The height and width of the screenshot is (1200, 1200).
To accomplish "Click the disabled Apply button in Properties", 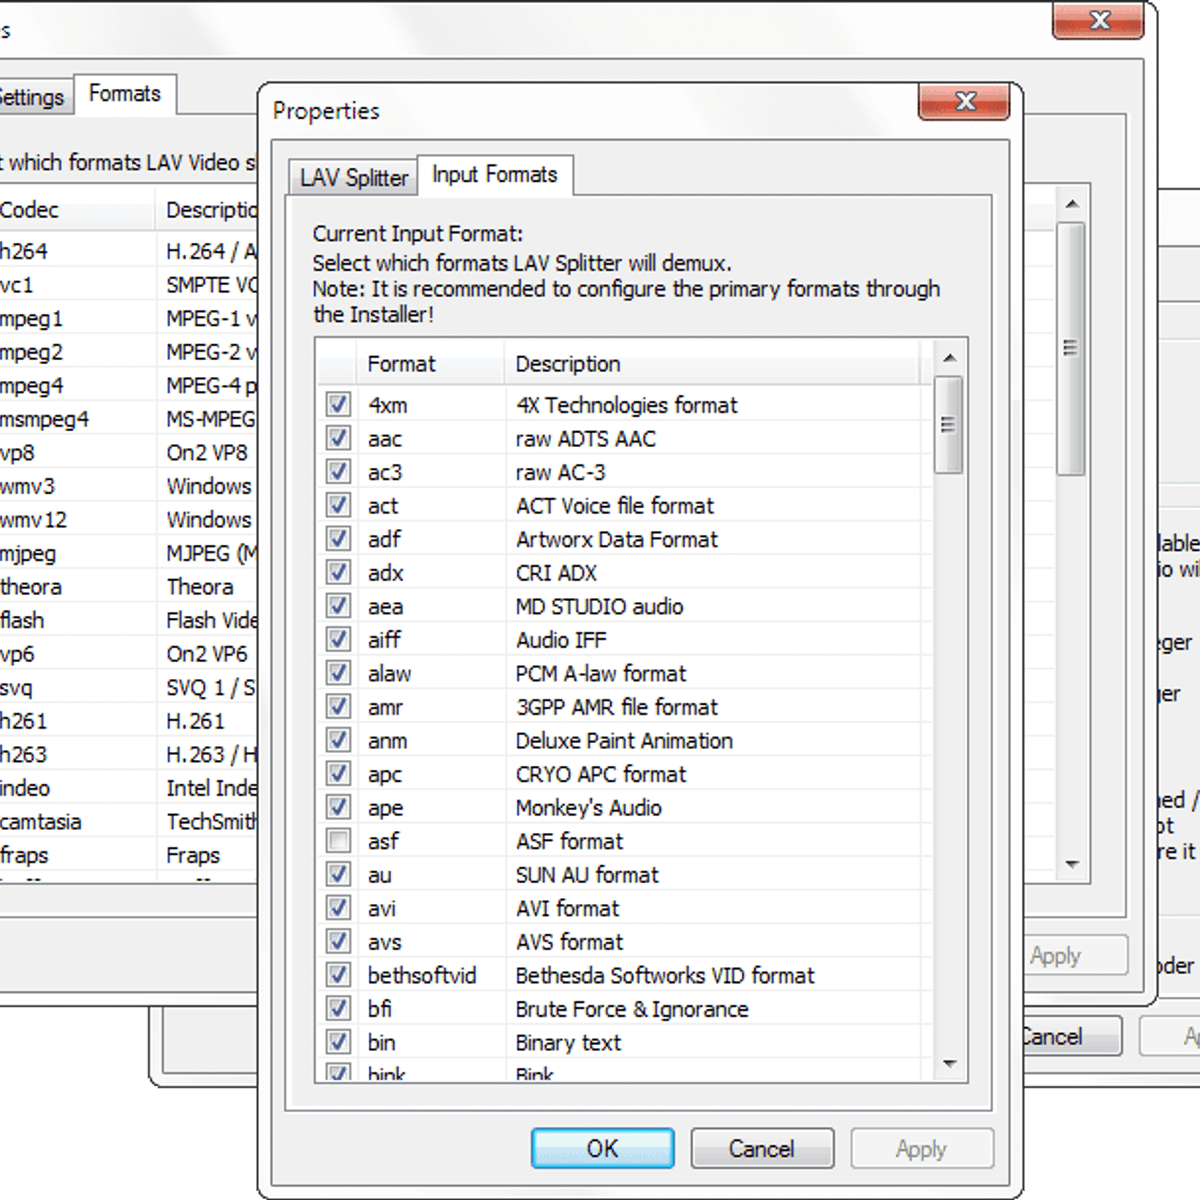I will 922,1149.
